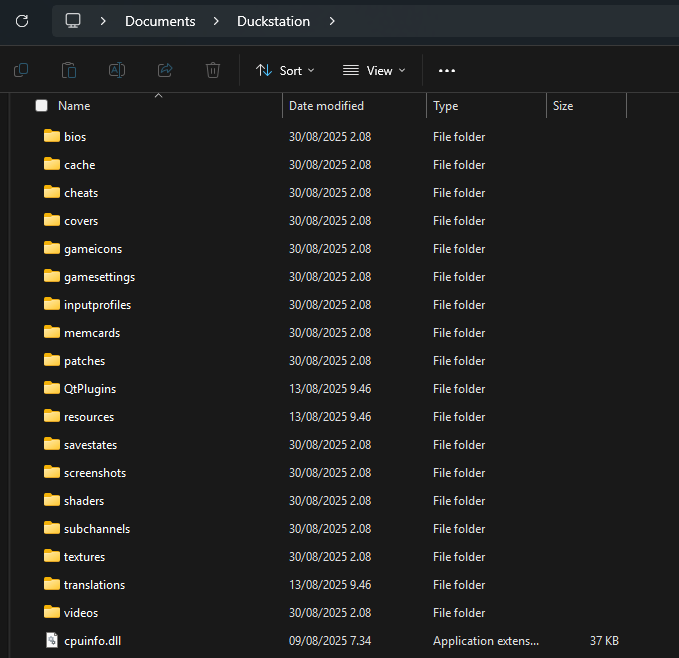Click the screenshots folder icon

(x=52, y=472)
